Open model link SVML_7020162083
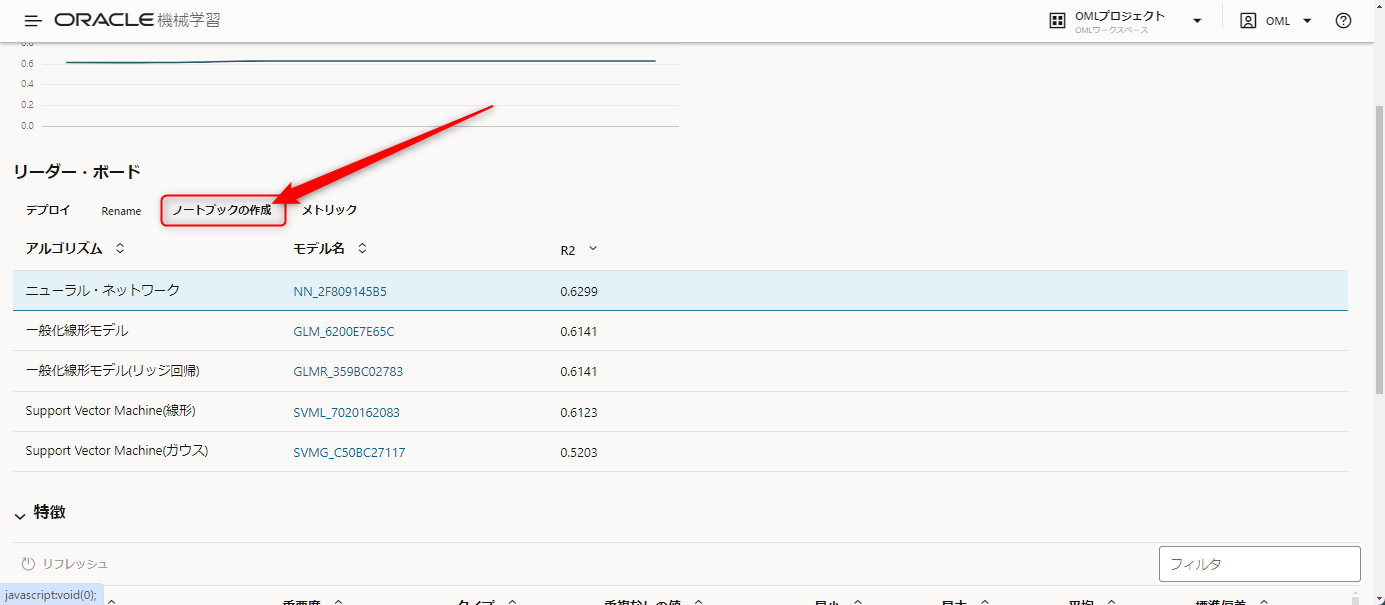Viewport: 1385px width, 605px height. tap(346, 412)
